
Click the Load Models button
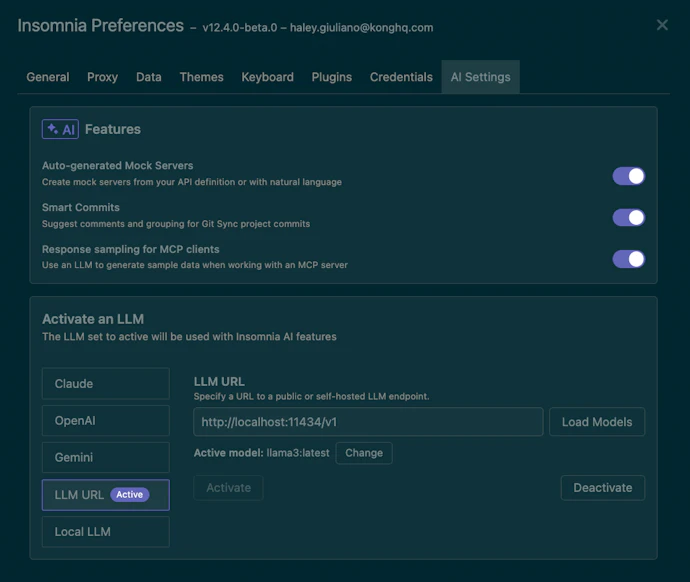(x=597, y=422)
